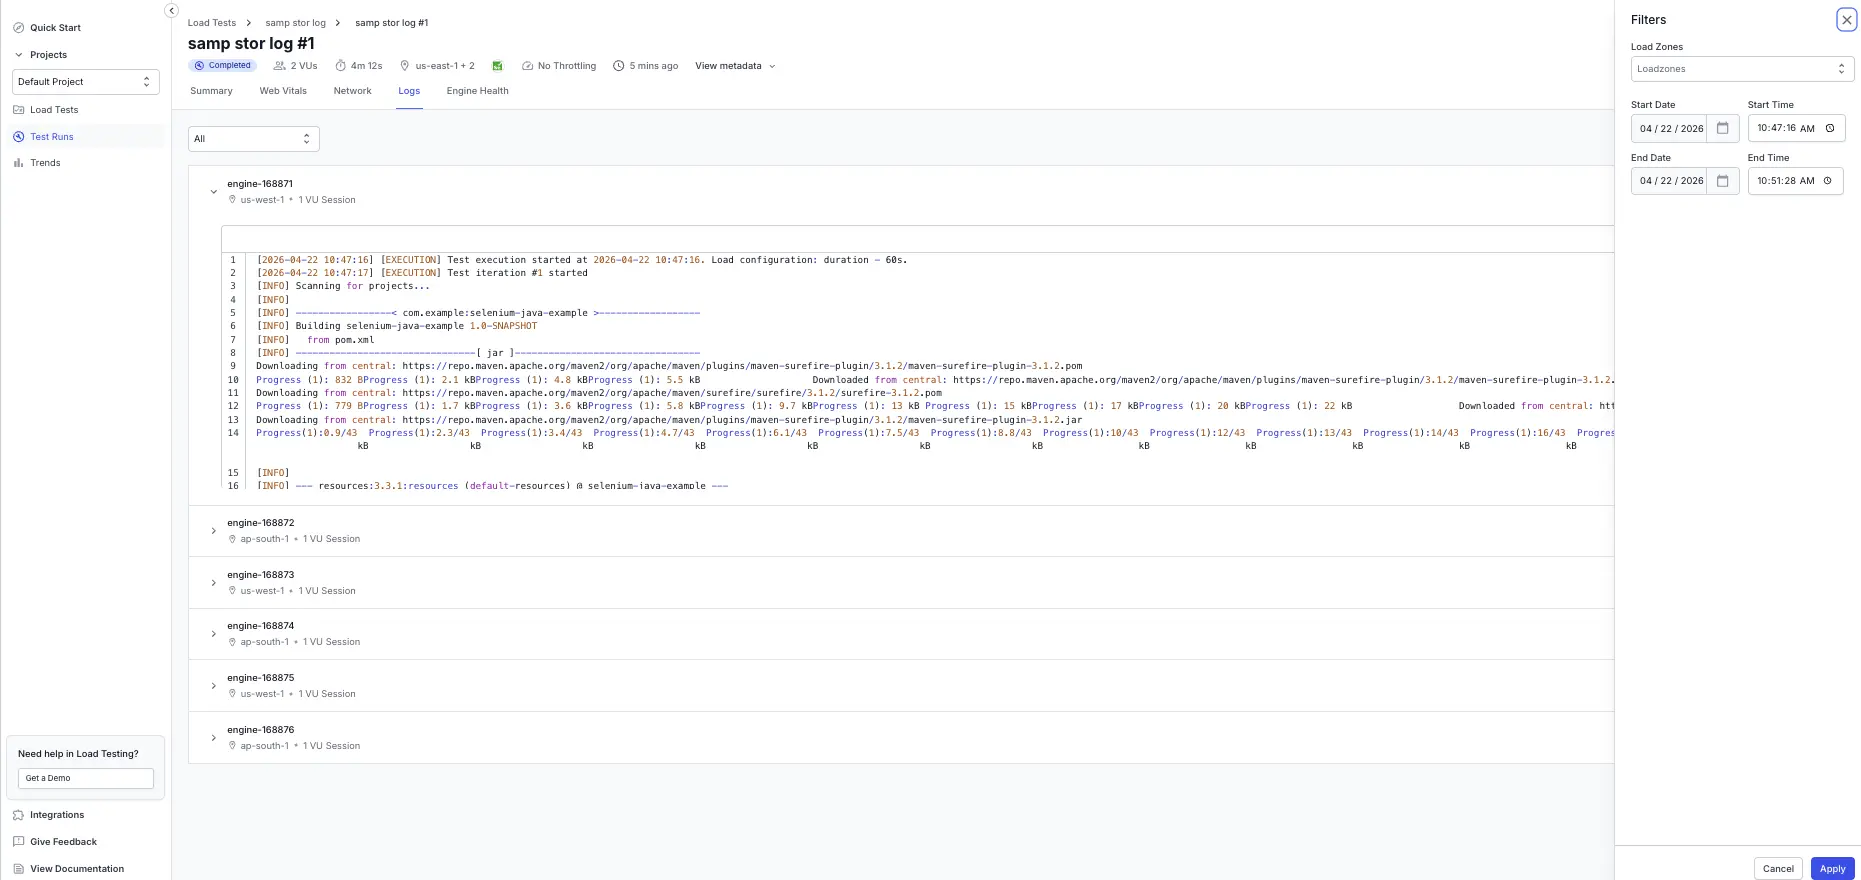Click the Load Tests breadcrumb
Image resolution: width=1861 pixels, height=880 pixels.
pos(212,23)
